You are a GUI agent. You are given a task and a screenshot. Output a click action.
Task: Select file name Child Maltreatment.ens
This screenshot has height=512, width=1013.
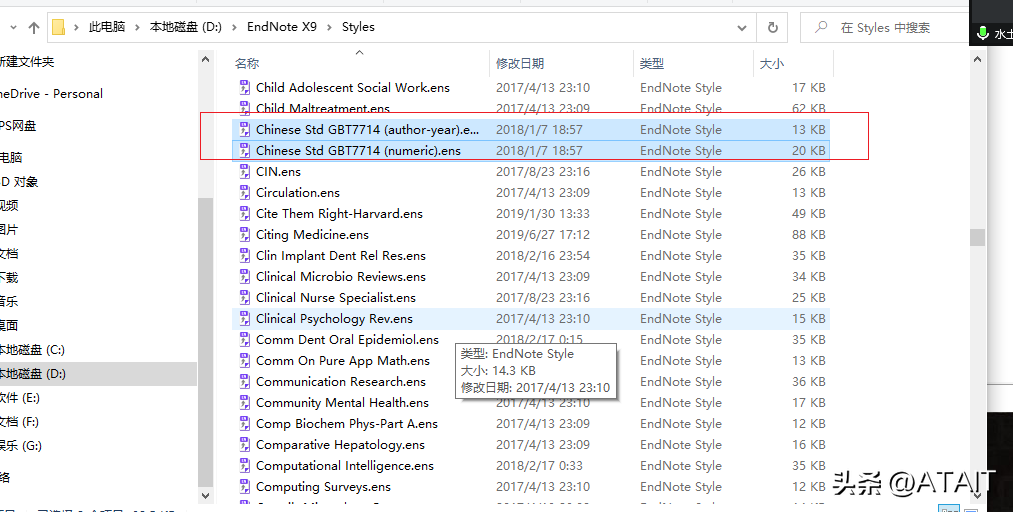322,108
